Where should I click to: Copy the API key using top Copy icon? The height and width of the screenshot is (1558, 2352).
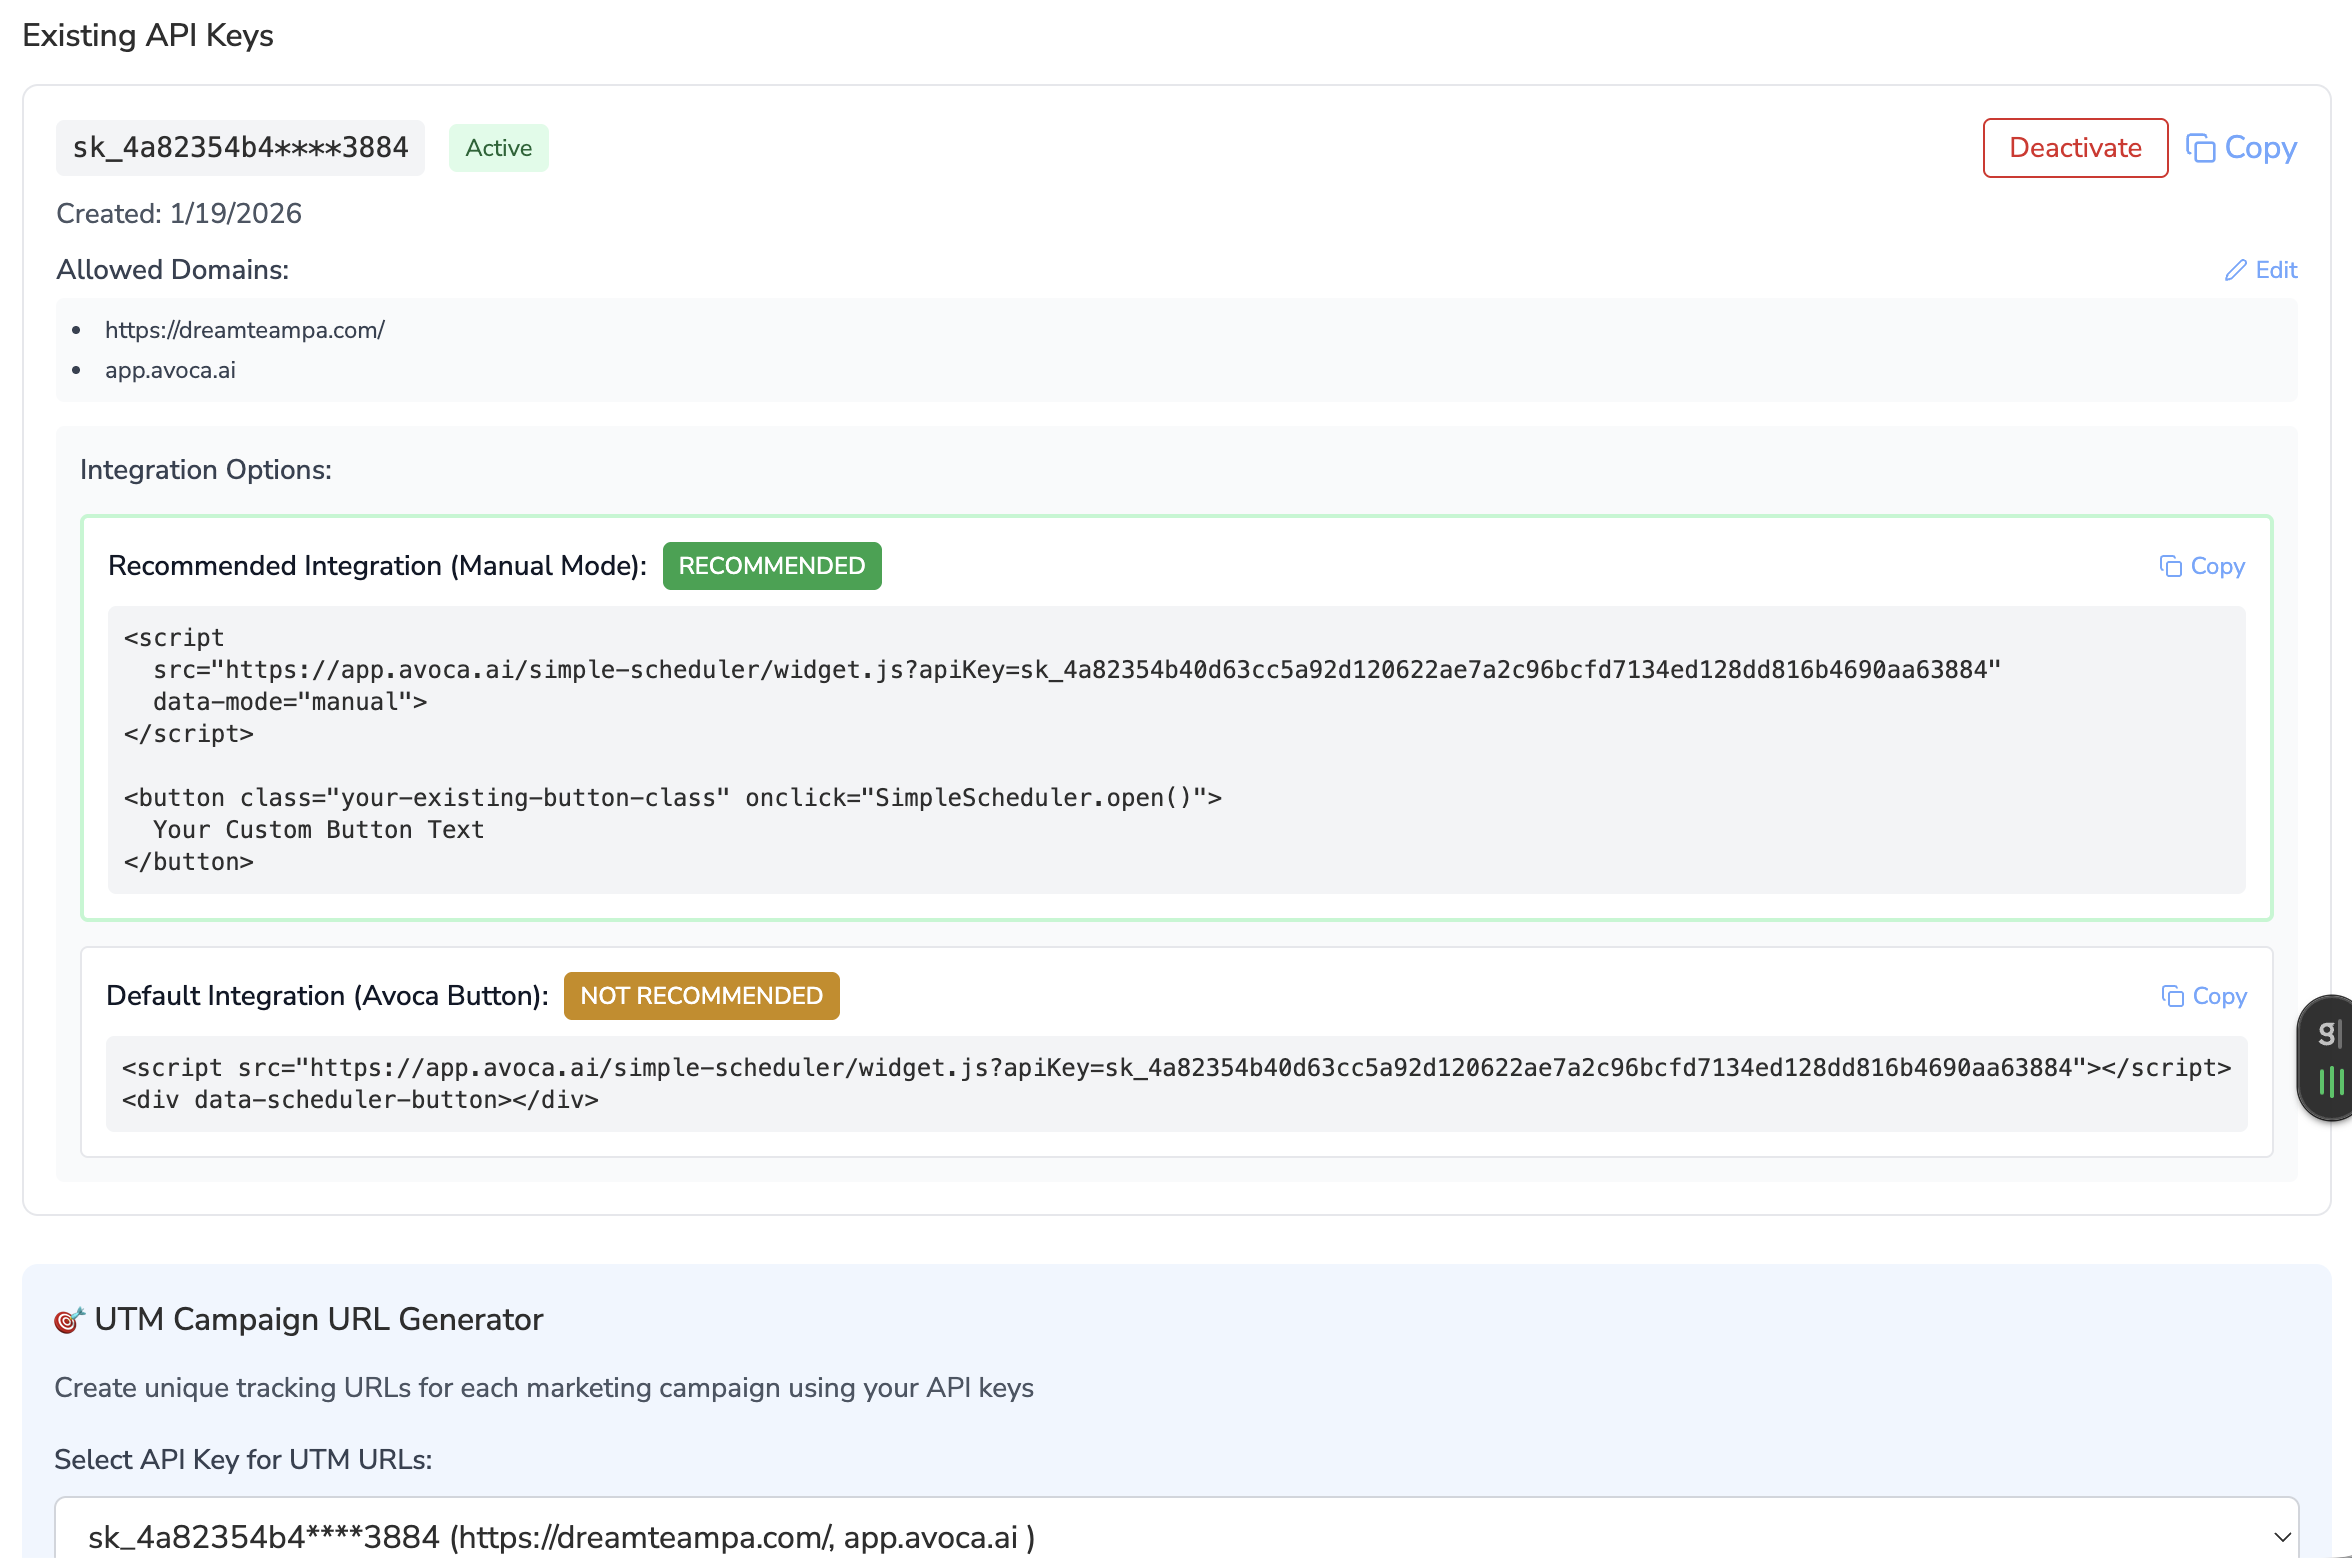click(x=2201, y=148)
